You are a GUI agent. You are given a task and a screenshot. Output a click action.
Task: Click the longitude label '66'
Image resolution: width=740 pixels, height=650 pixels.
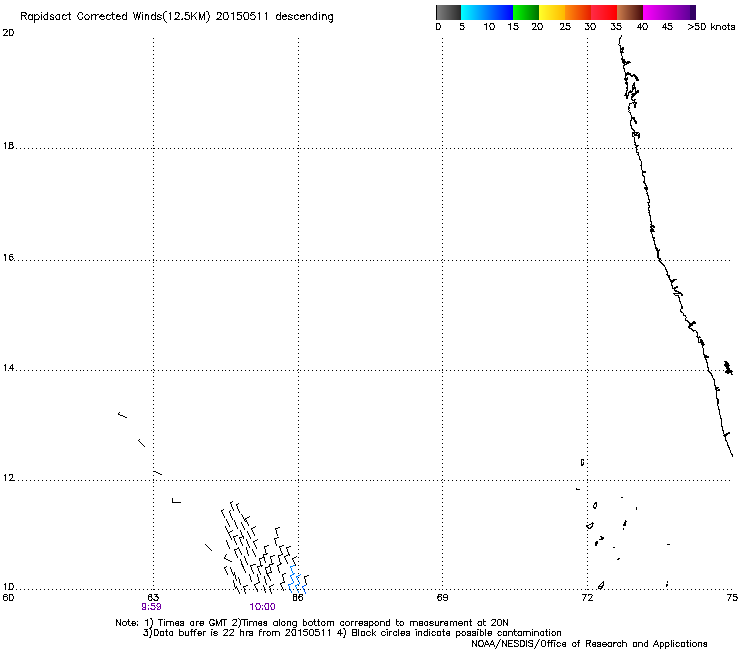point(298,598)
